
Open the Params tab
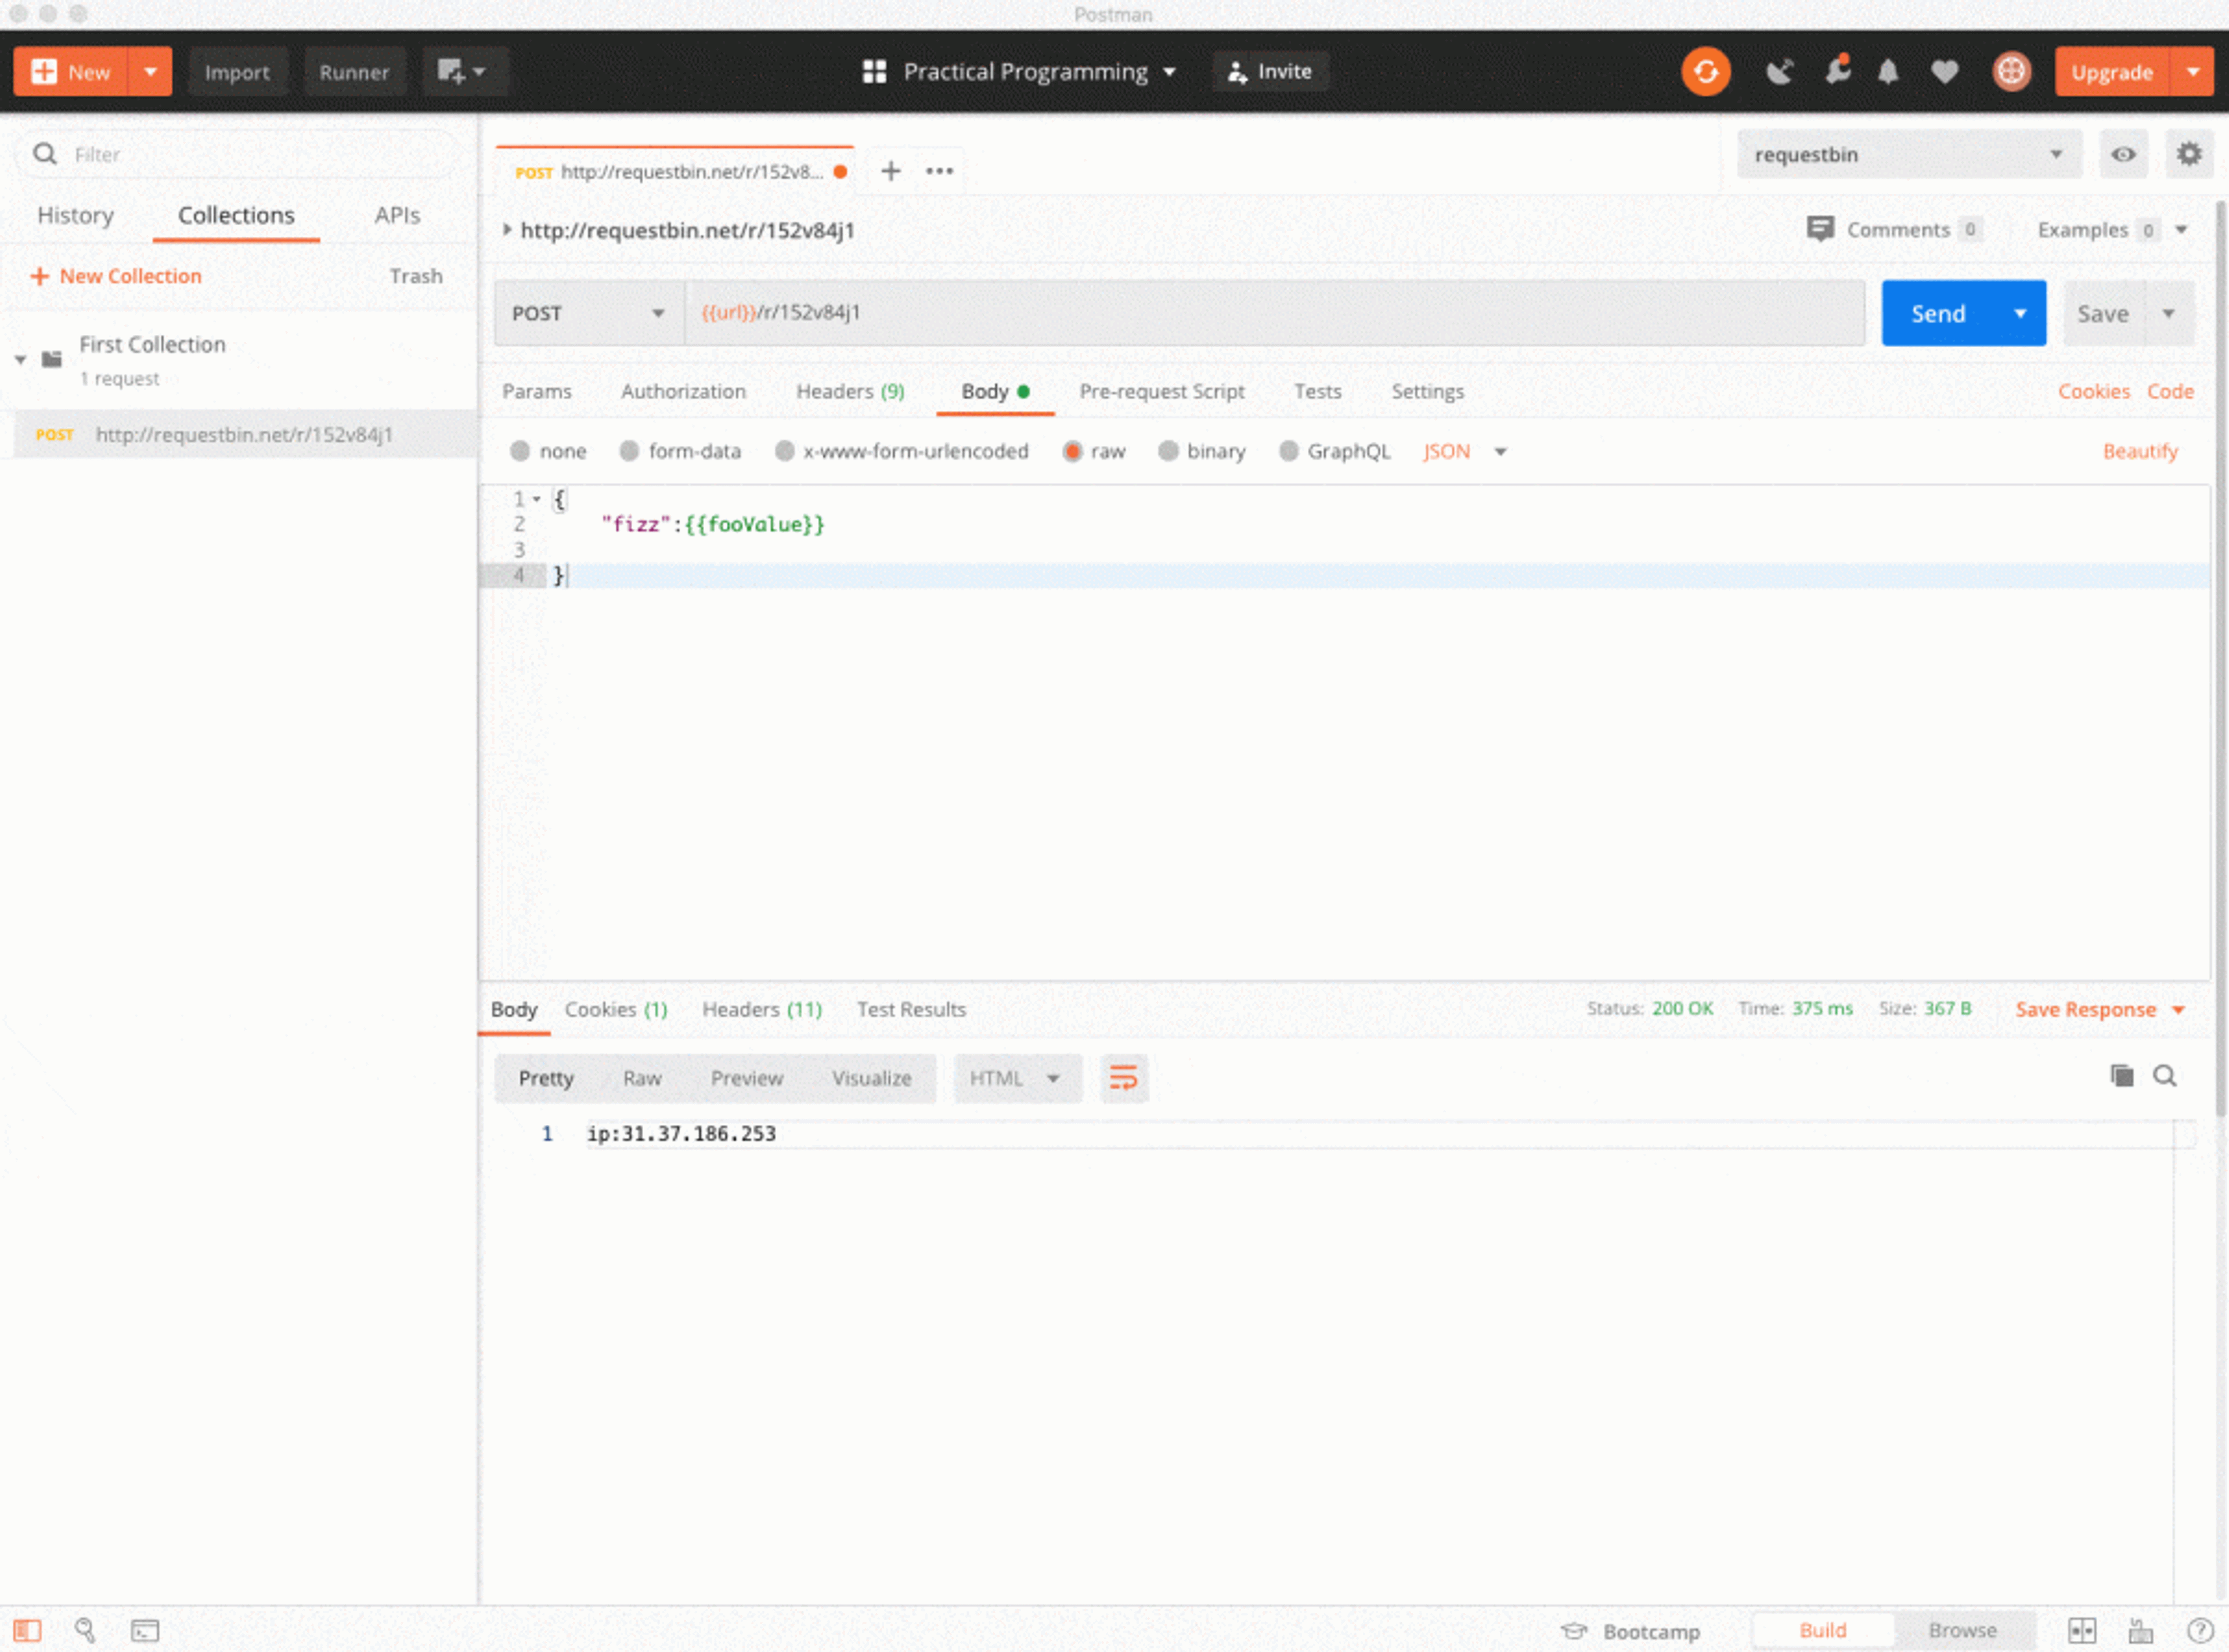click(x=537, y=391)
